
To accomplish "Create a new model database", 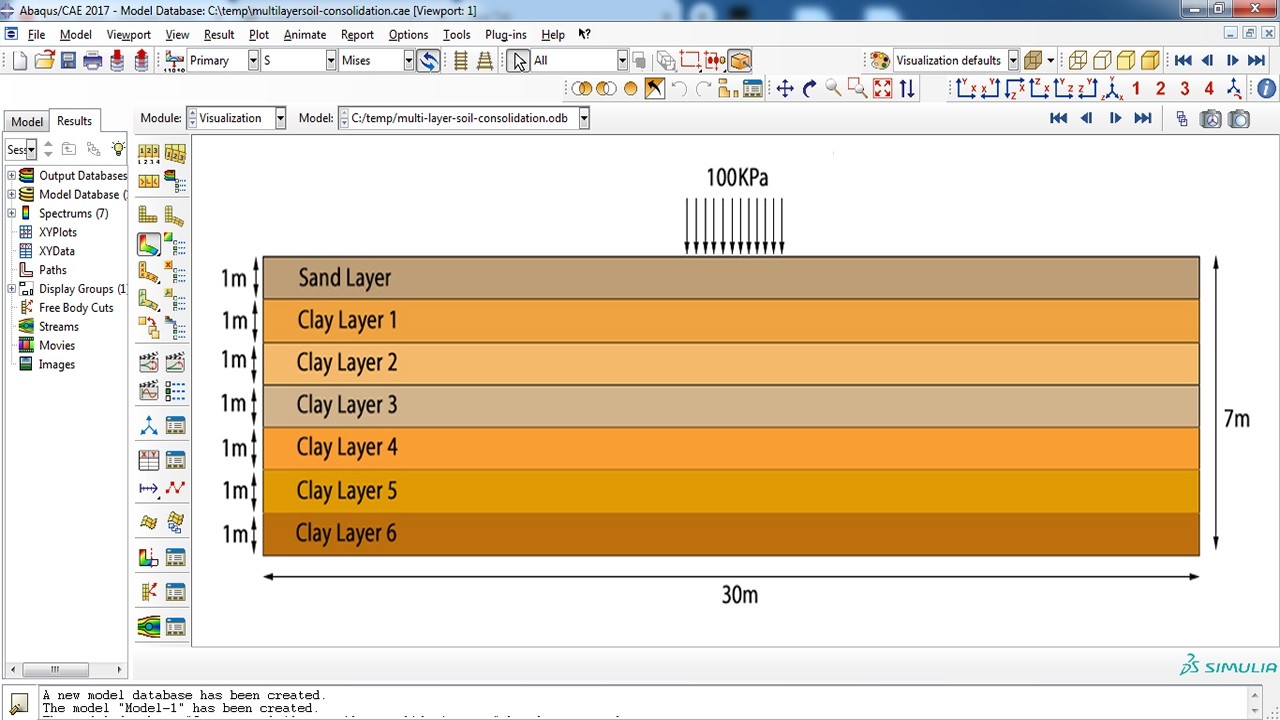I will tap(20, 60).
